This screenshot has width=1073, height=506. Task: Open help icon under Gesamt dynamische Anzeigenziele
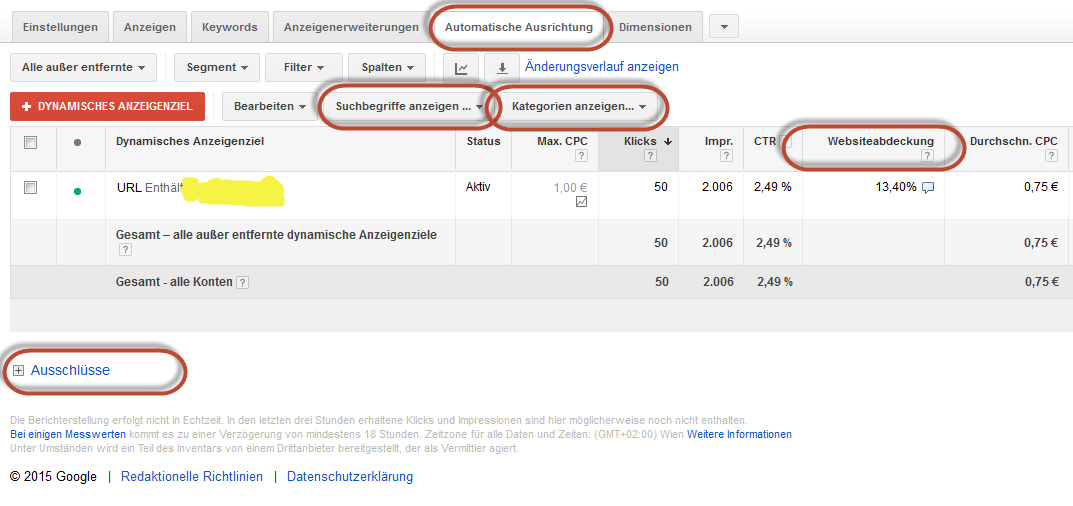point(125,250)
